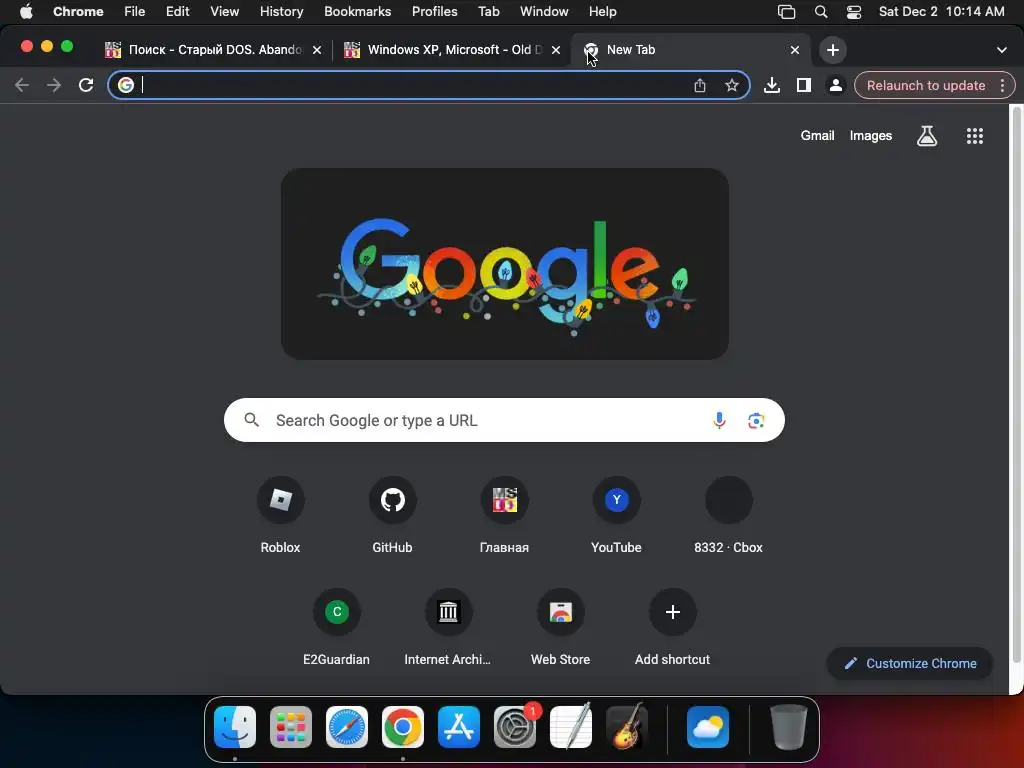Open System Settings from the Dock
This screenshot has height=768, width=1024.
[515, 727]
